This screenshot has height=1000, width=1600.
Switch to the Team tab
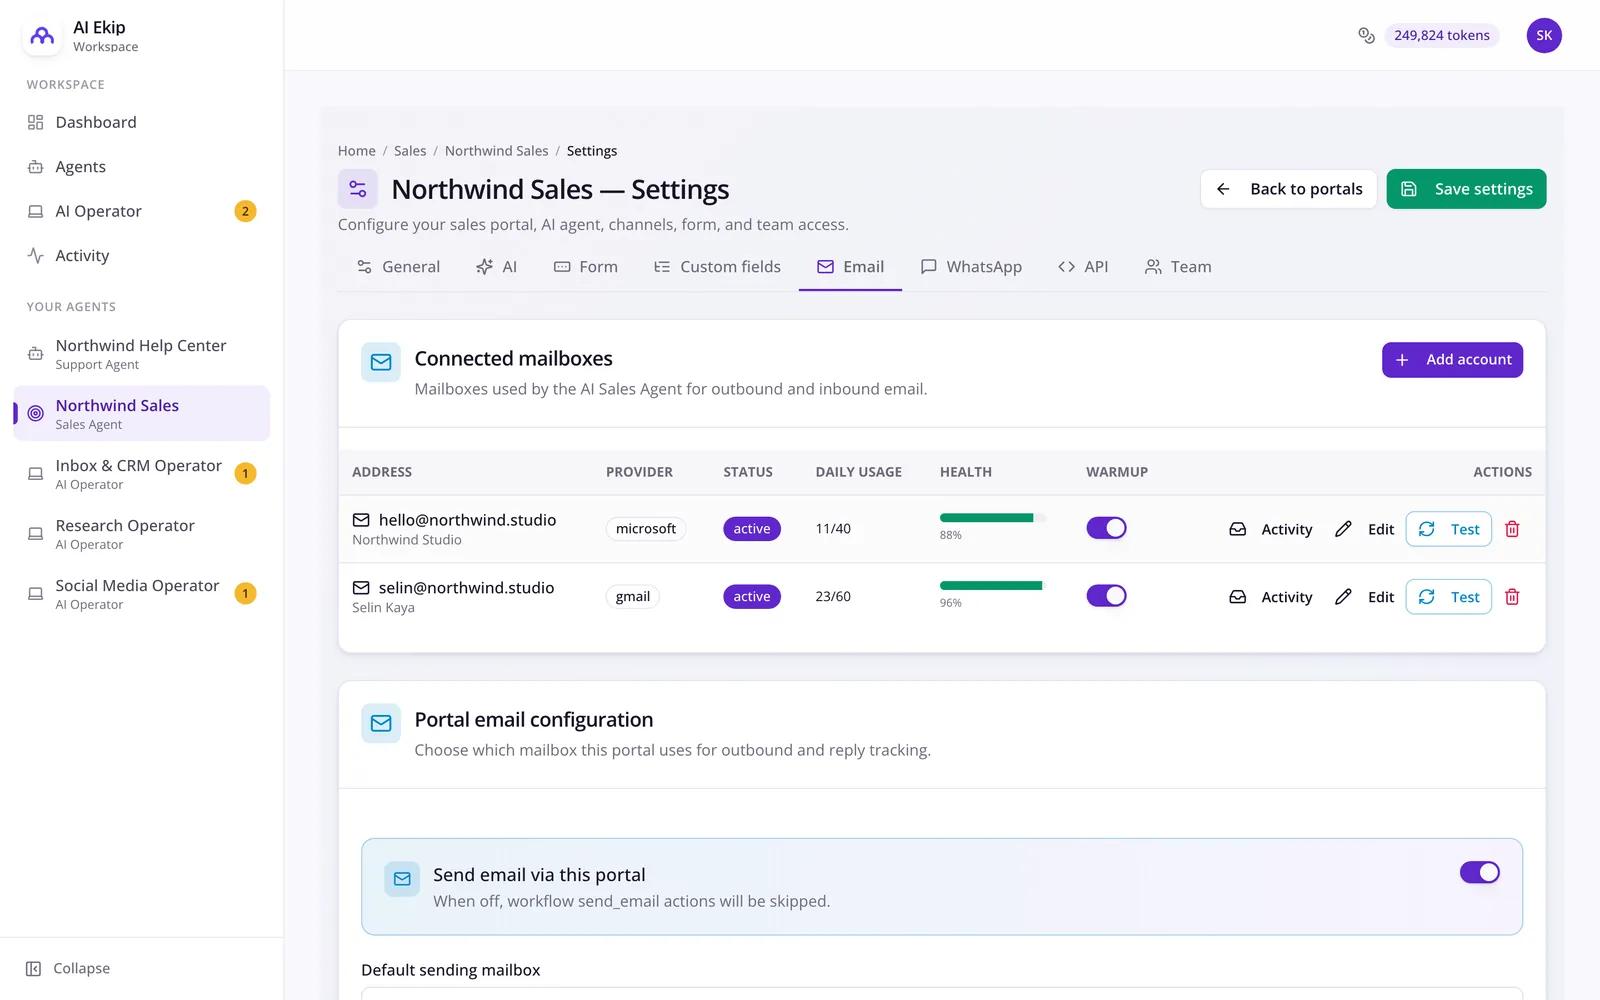(x=1178, y=267)
